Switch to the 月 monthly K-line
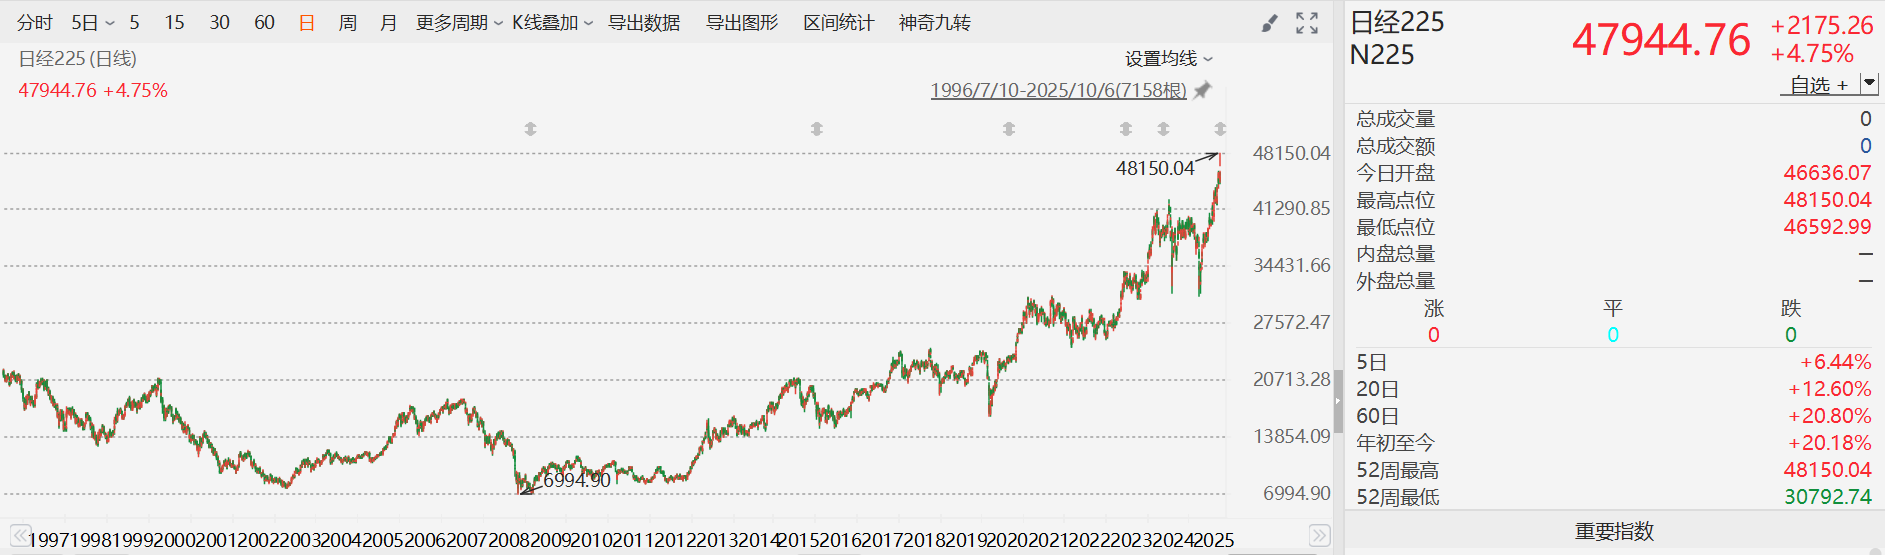The width and height of the screenshot is (1885, 555). (x=389, y=23)
